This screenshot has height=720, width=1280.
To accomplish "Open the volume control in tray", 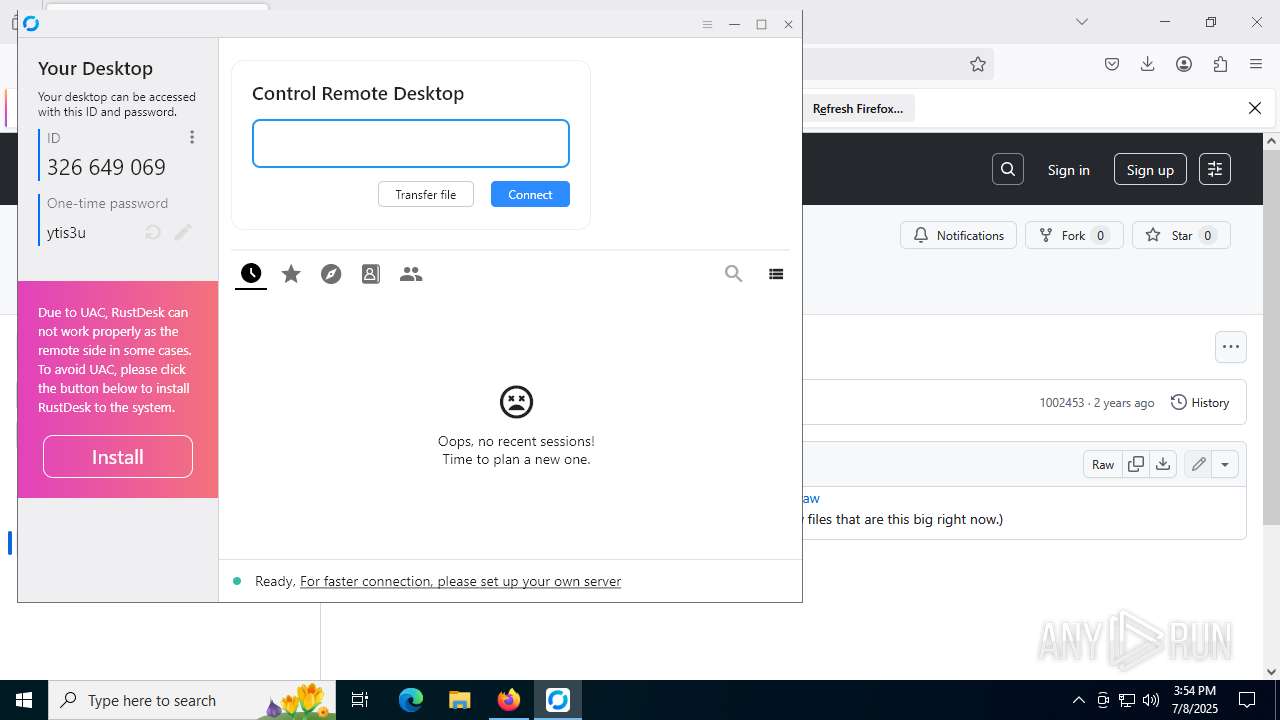I will (x=1151, y=700).
